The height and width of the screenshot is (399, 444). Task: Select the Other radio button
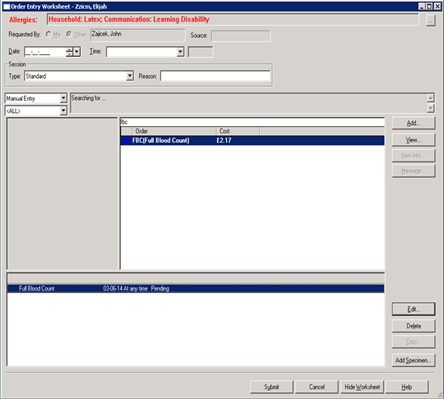point(69,34)
